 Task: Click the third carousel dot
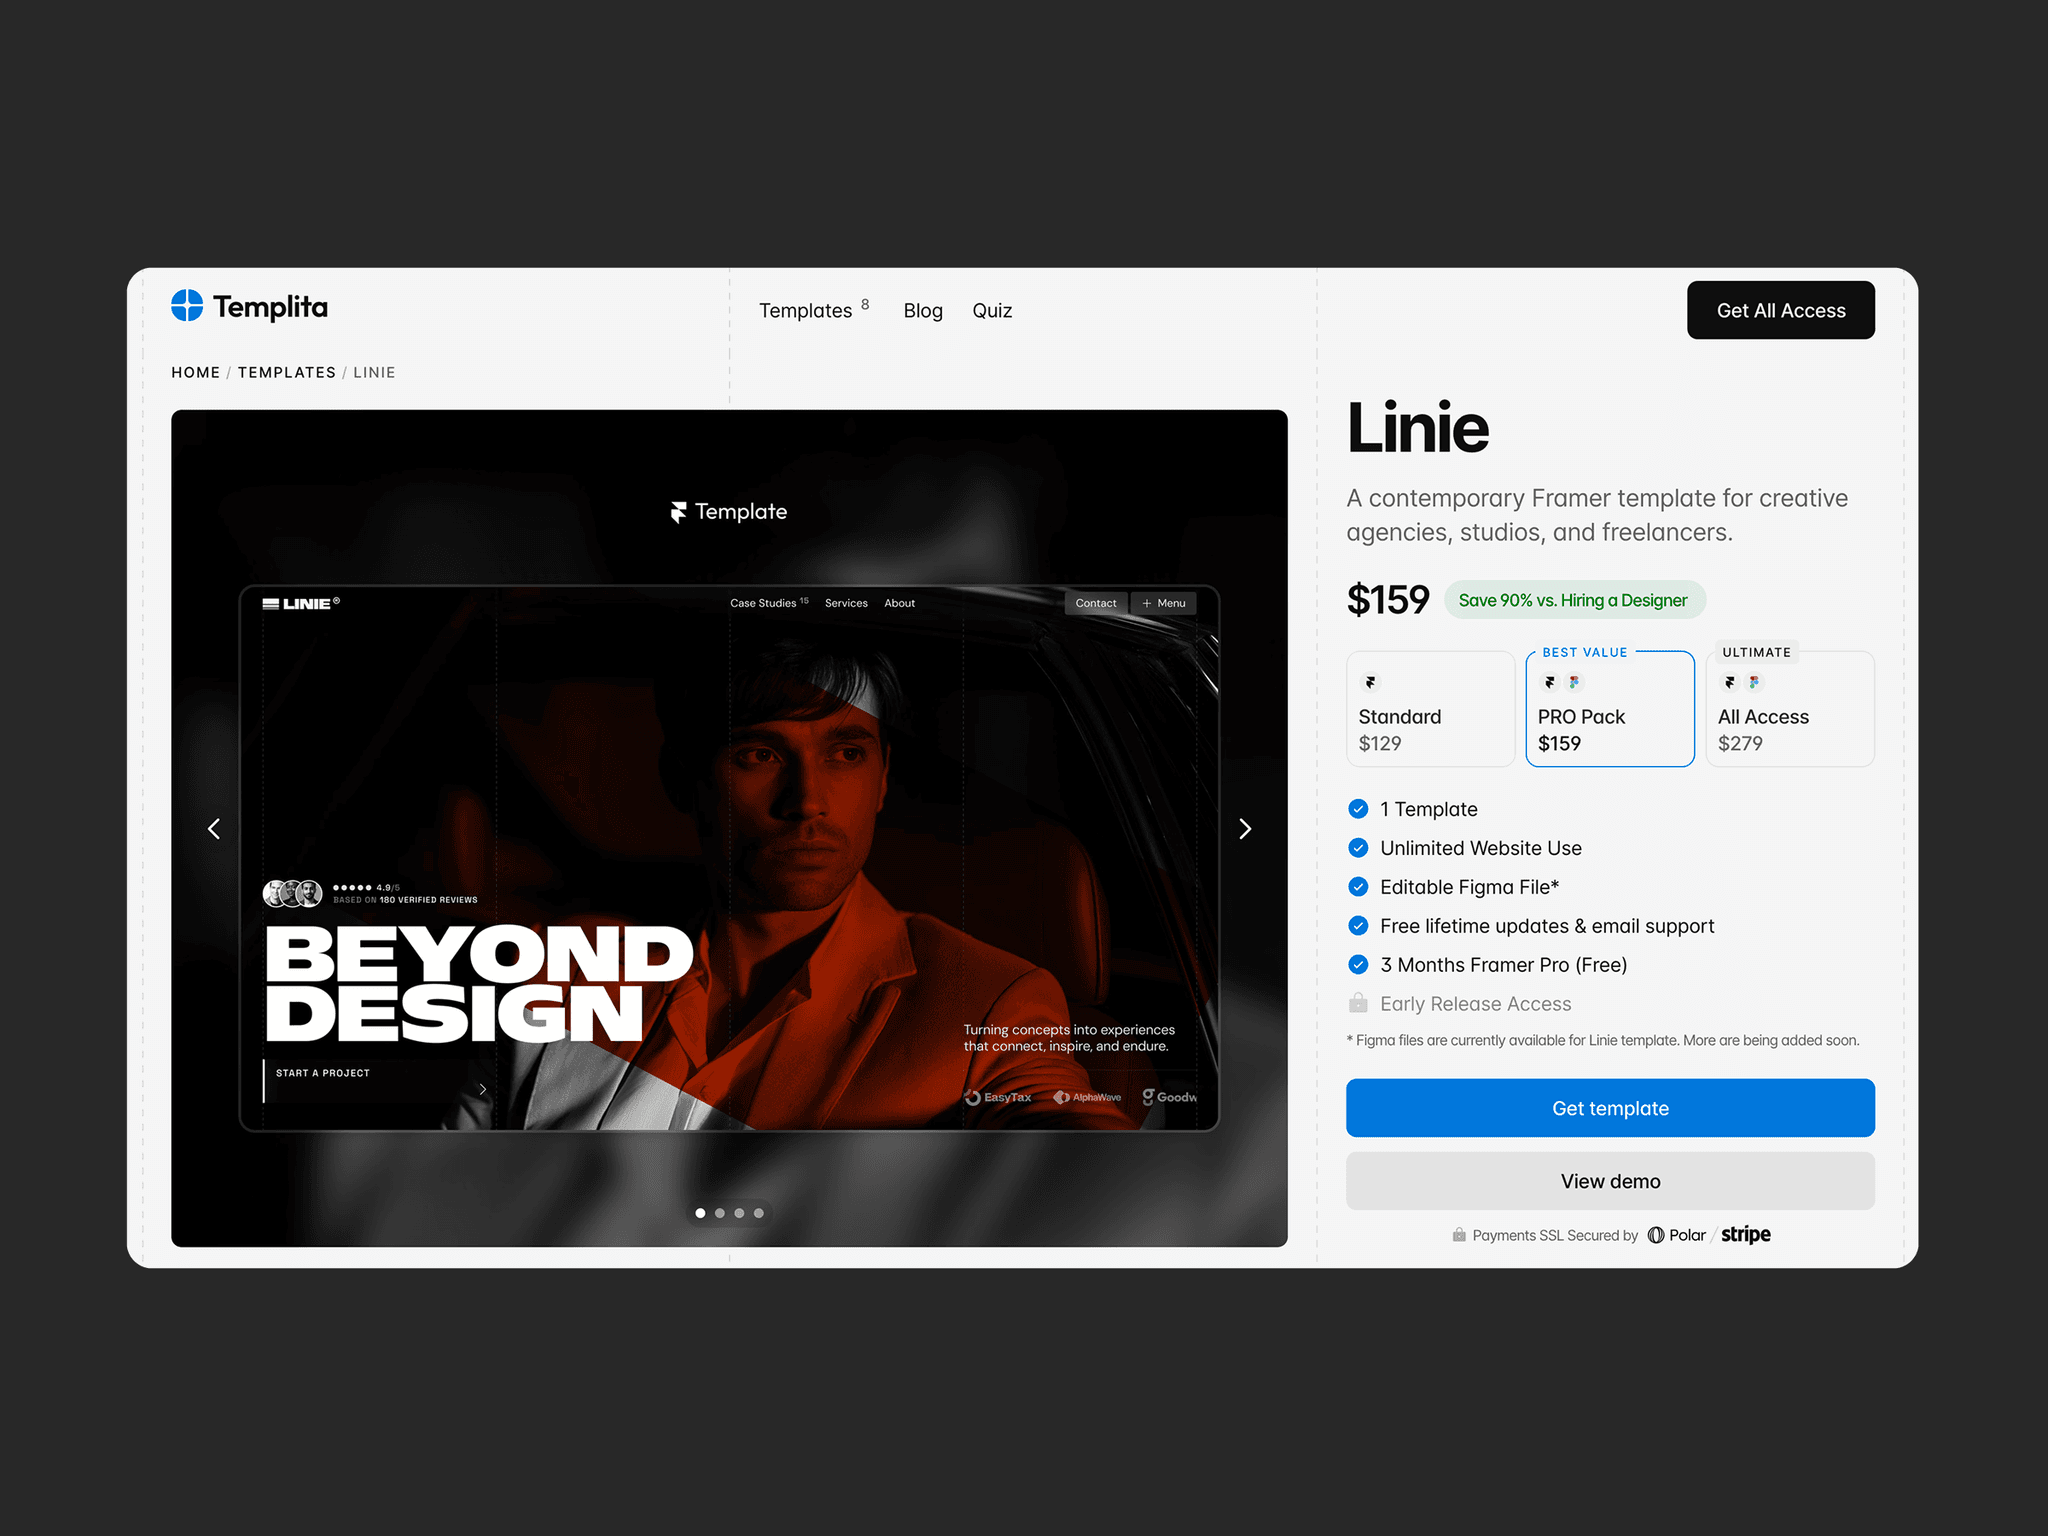point(739,1213)
